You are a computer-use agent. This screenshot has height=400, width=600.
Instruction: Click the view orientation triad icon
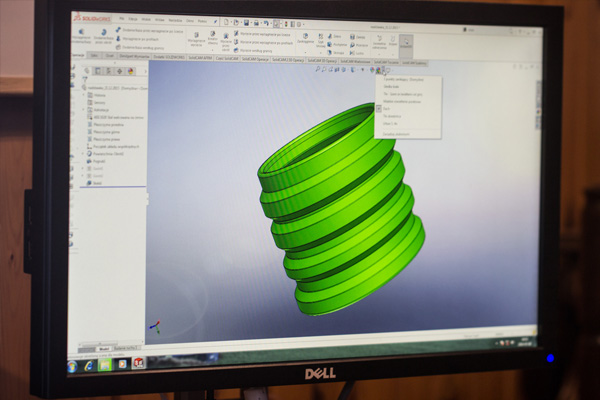coord(153,326)
